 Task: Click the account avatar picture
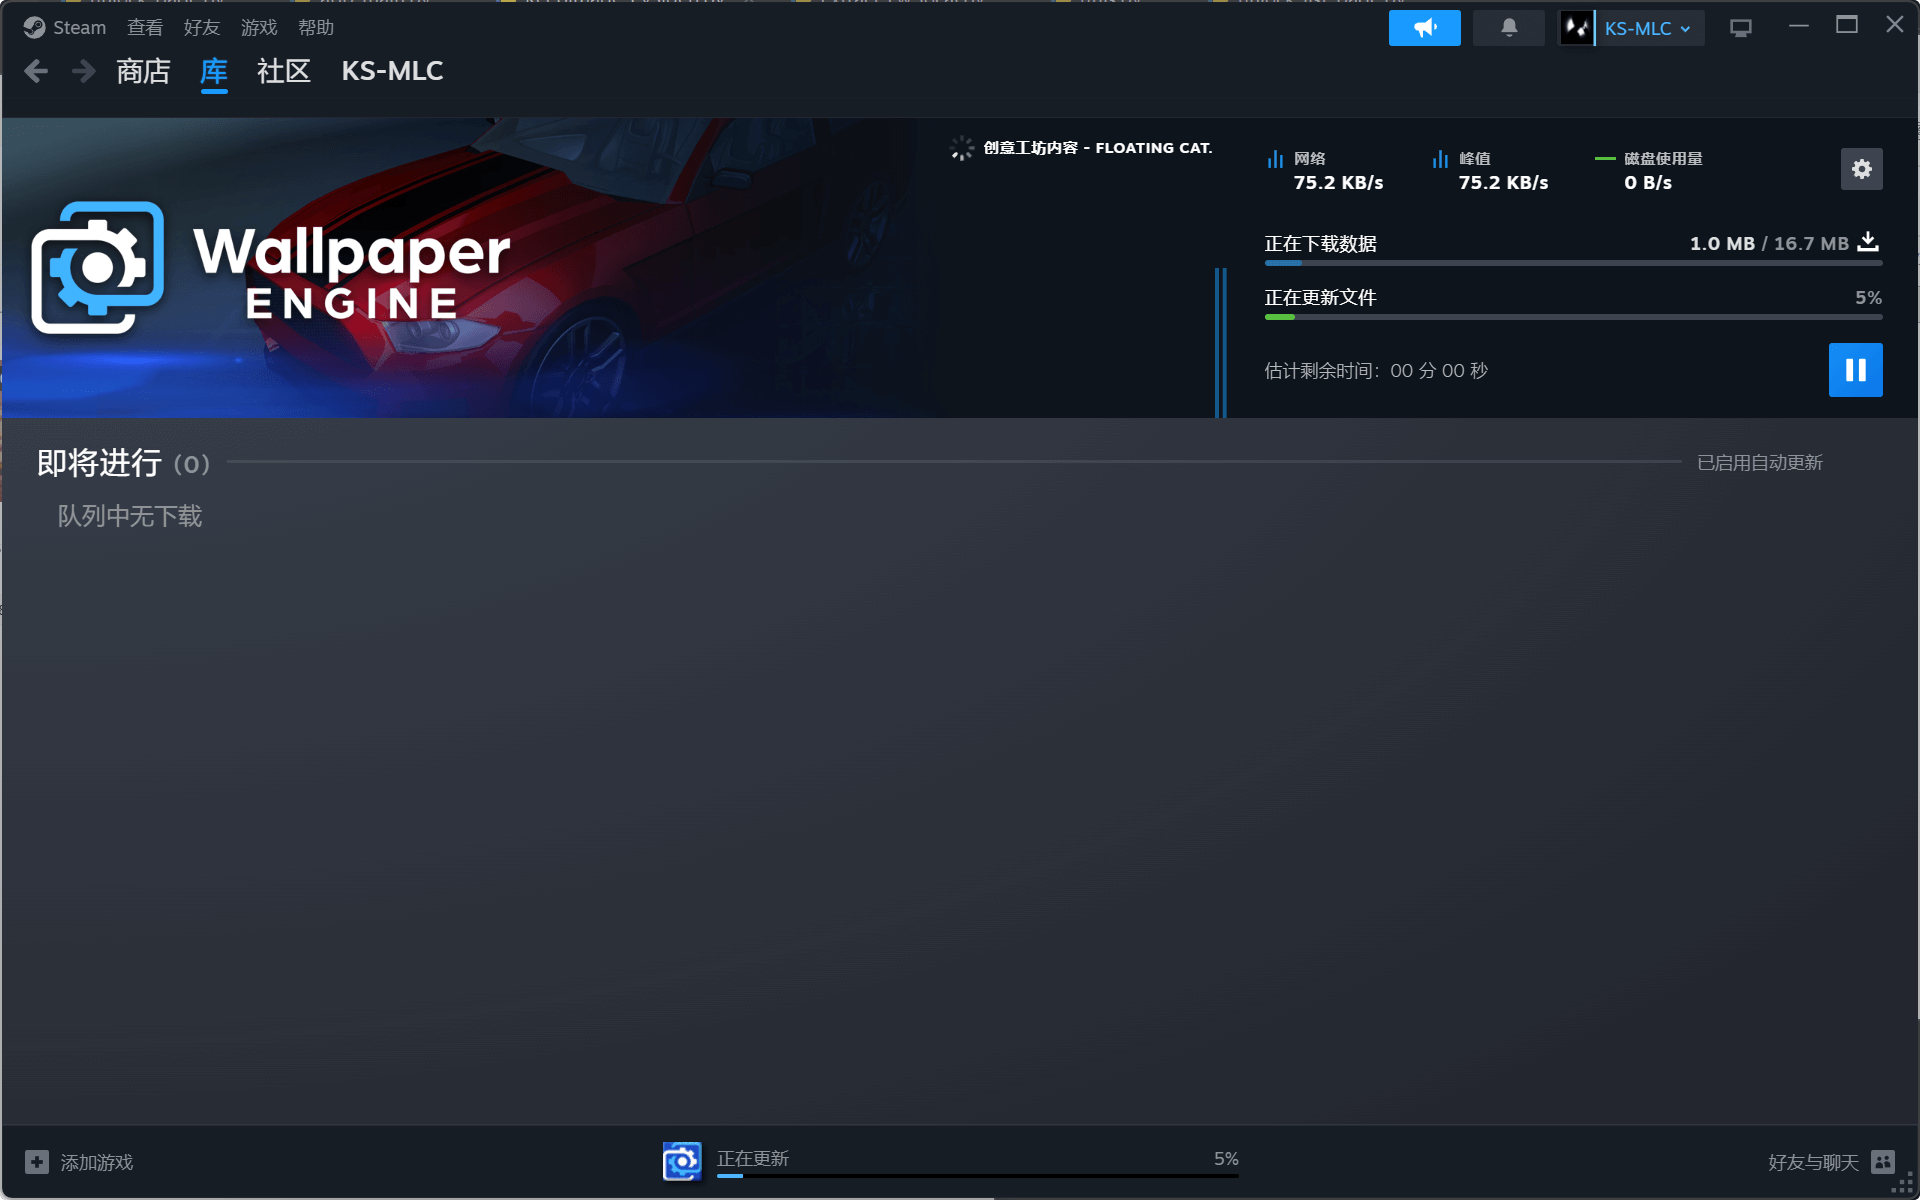1577,28
